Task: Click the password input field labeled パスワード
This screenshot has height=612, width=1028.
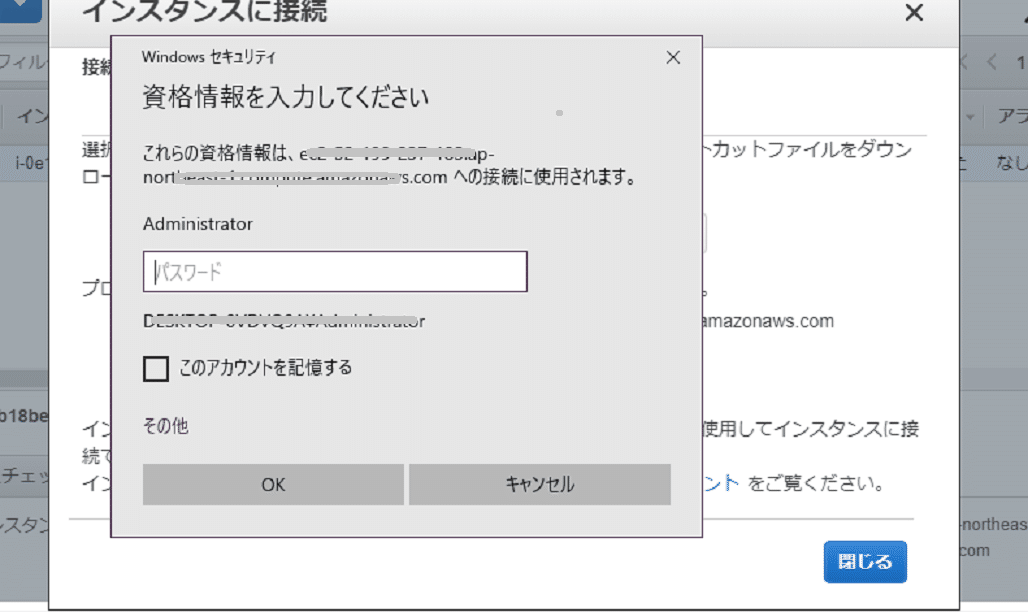Action: coord(335,270)
